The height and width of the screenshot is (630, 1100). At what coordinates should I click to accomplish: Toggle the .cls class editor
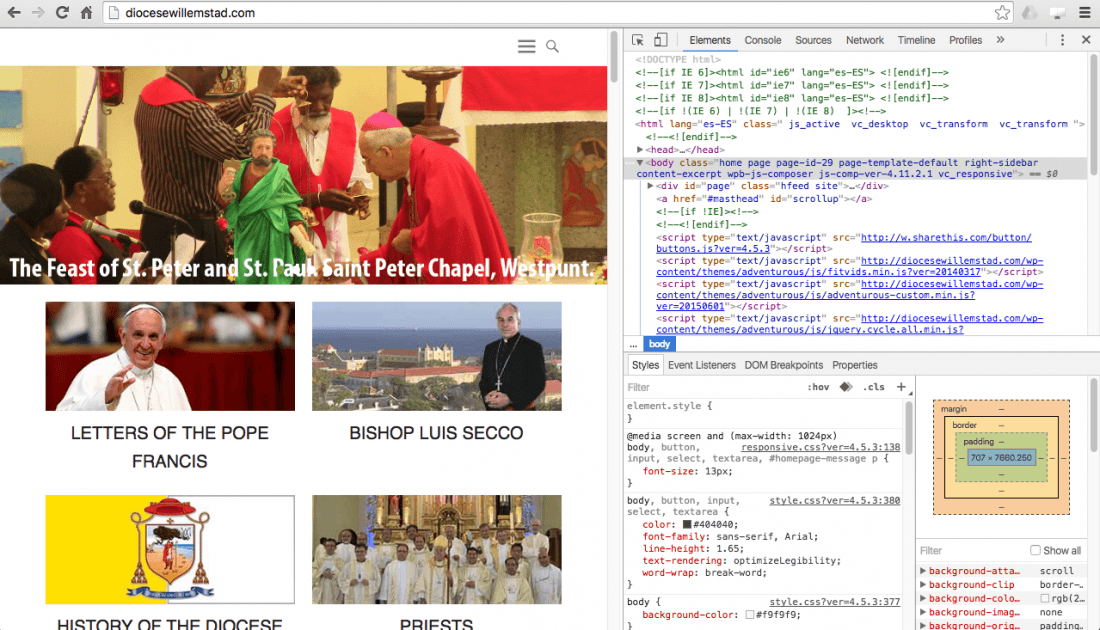[x=873, y=387]
